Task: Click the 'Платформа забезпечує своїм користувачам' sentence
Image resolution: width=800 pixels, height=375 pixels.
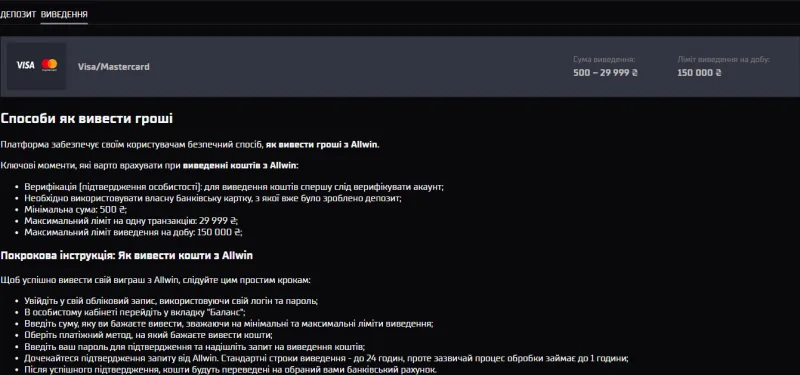Action: [x=190, y=144]
